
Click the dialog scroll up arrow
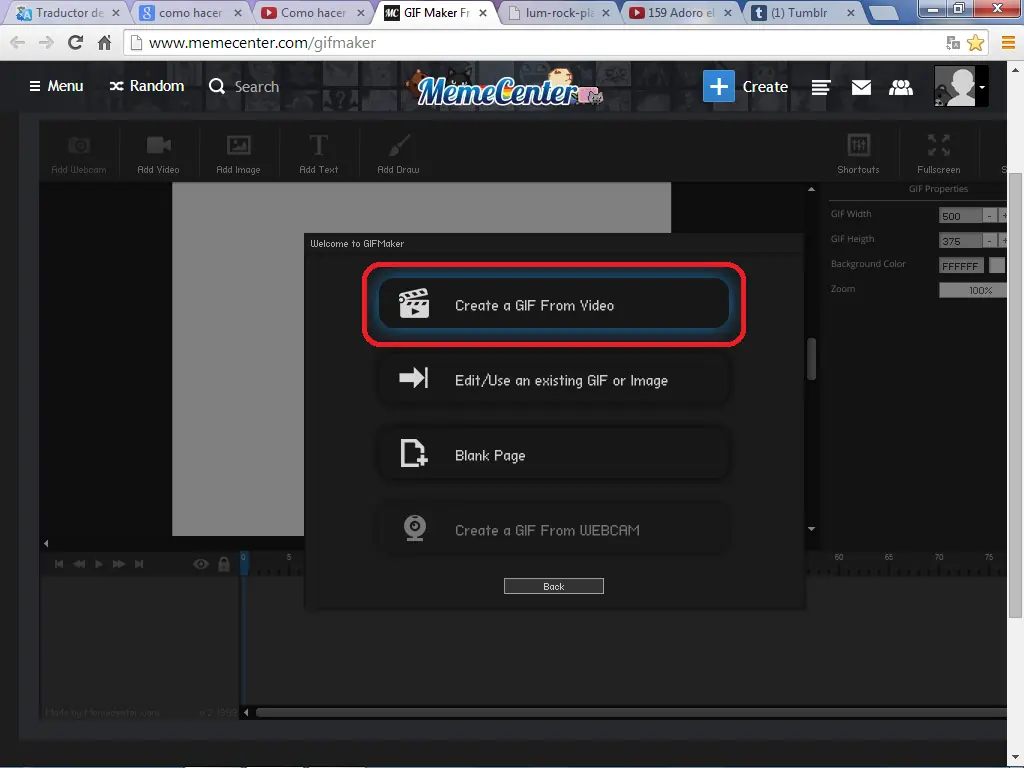[x=811, y=189]
